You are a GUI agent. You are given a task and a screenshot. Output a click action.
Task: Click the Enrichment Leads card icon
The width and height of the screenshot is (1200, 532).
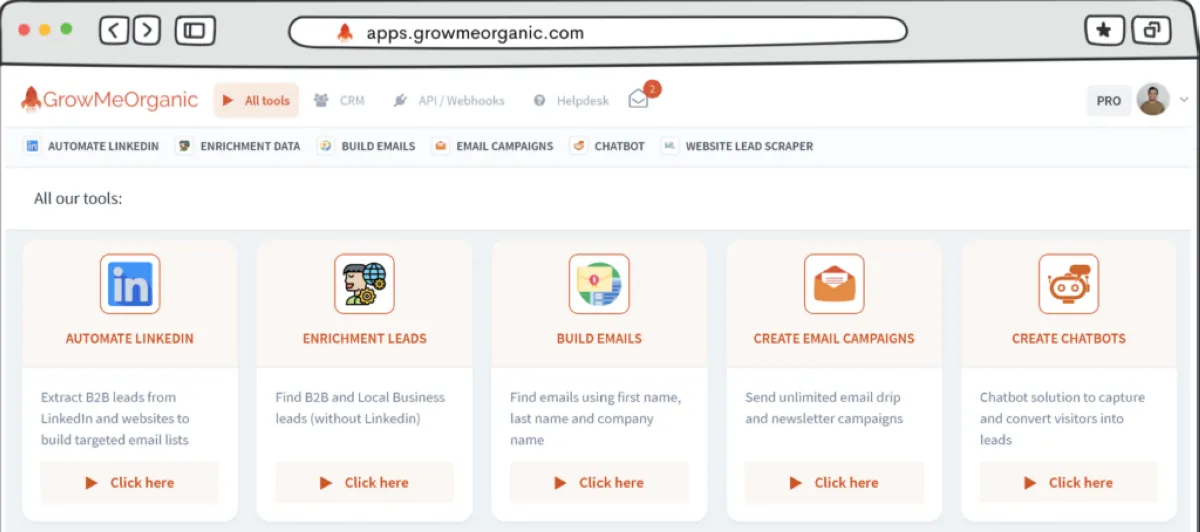point(364,284)
